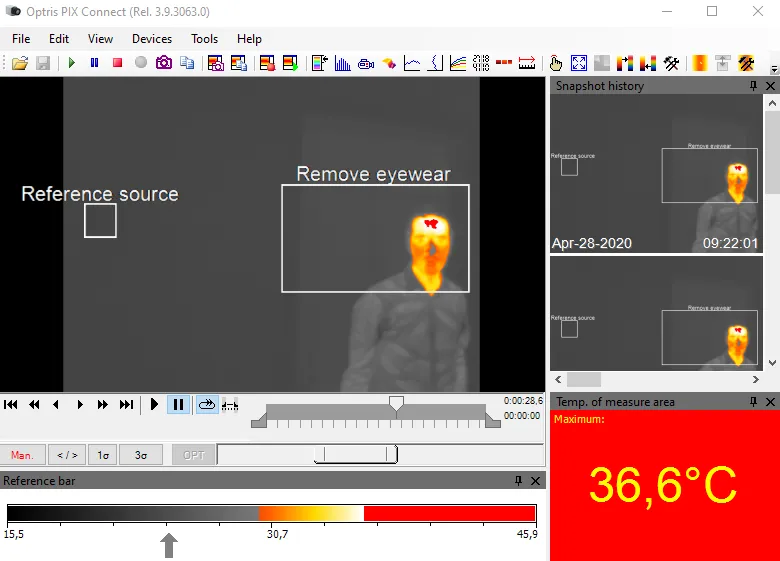Open the Tools menu

coord(204,39)
